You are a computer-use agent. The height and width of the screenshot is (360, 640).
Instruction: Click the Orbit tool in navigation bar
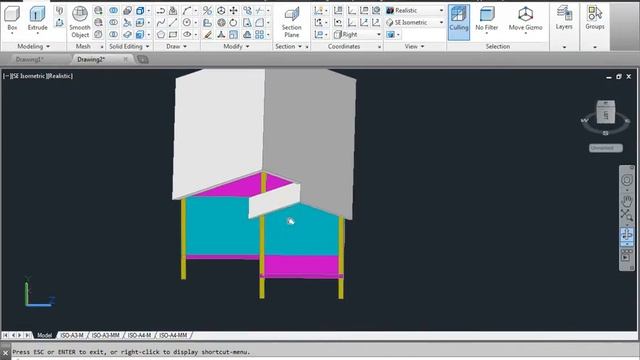[627, 234]
